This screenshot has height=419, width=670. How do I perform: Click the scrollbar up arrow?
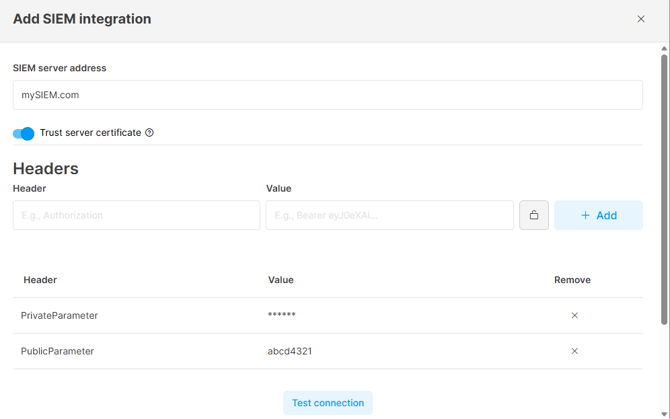click(x=664, y=49)
